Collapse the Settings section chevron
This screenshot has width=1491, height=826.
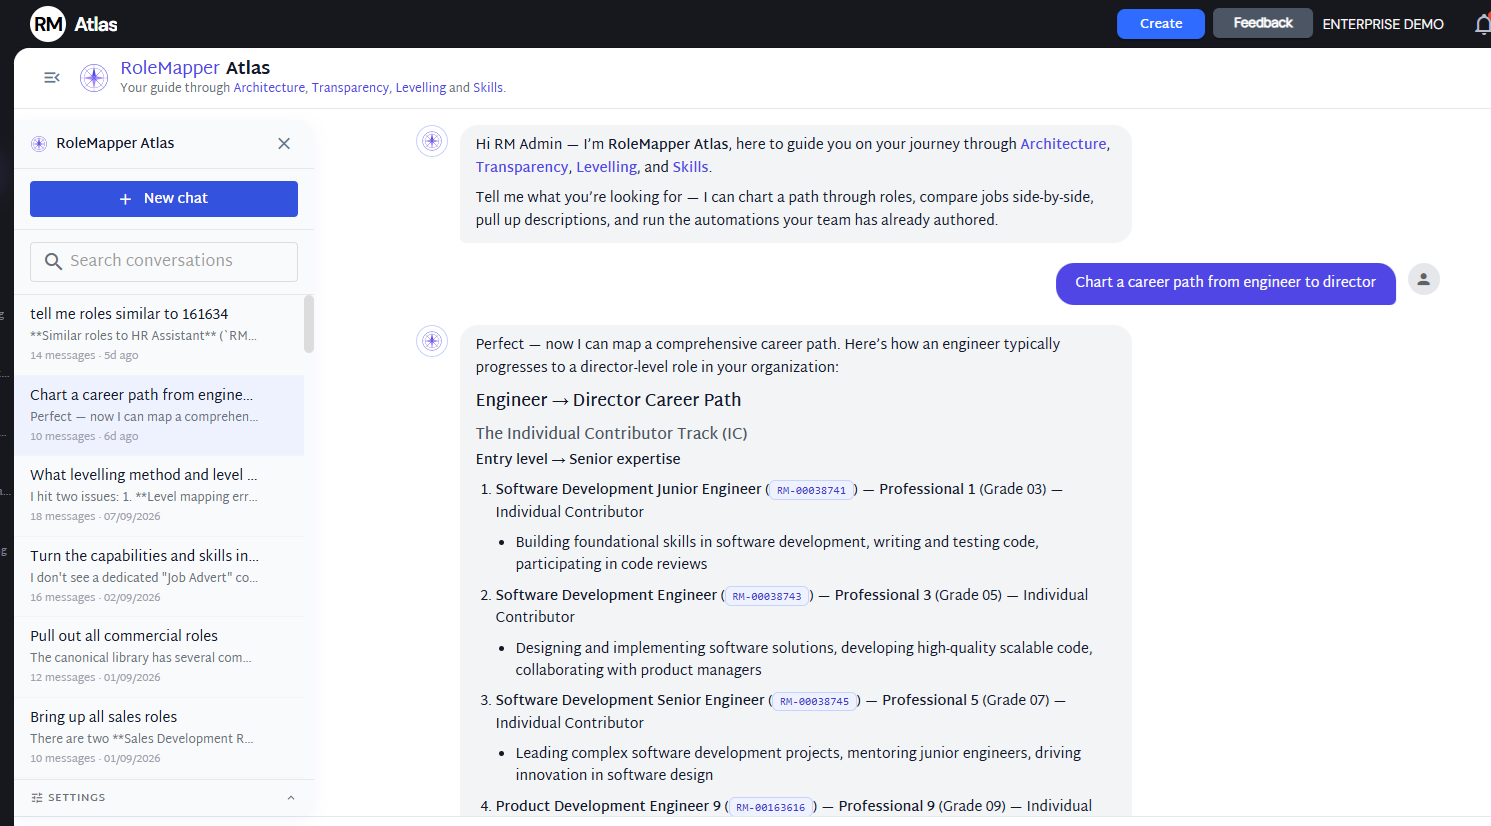291,798
